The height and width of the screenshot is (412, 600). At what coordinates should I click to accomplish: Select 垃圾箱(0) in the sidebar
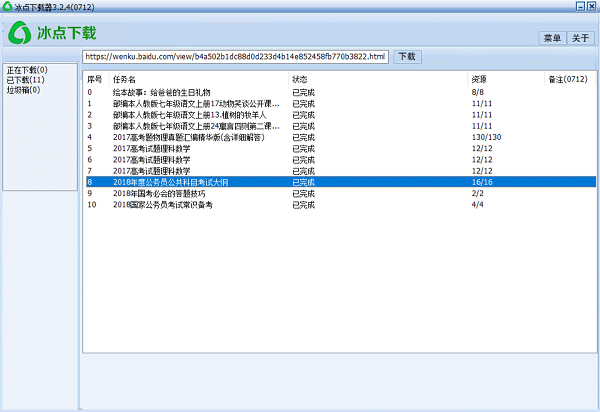[23, 90]
